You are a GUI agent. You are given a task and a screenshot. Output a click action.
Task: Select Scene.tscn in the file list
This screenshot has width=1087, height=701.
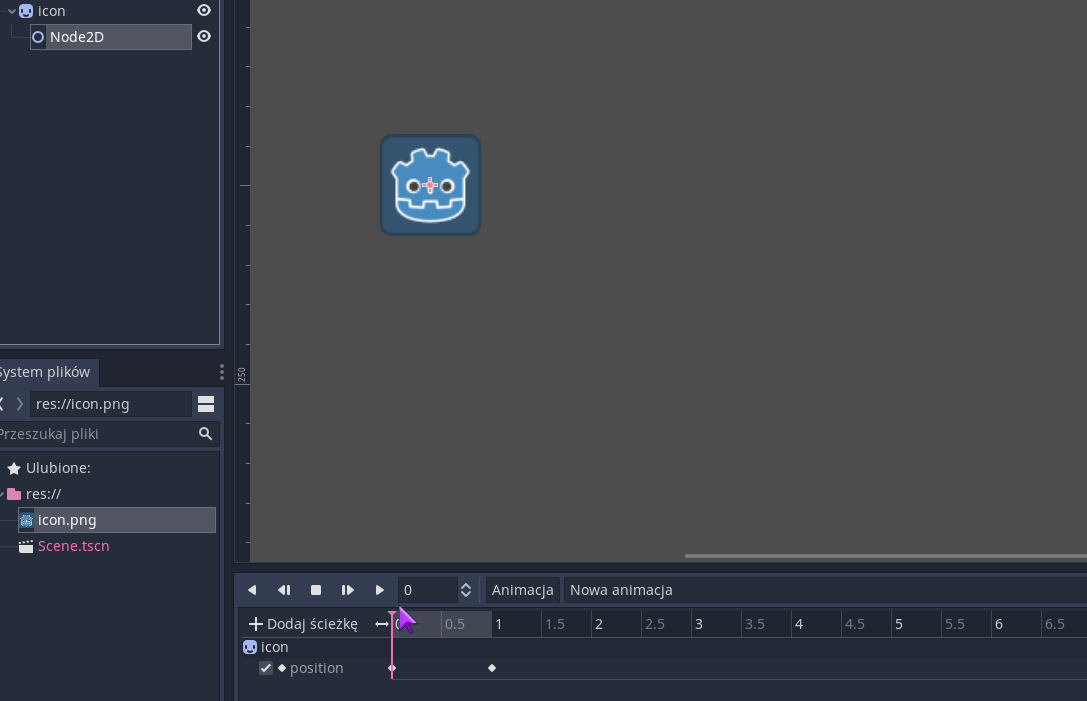pos(73,546)
